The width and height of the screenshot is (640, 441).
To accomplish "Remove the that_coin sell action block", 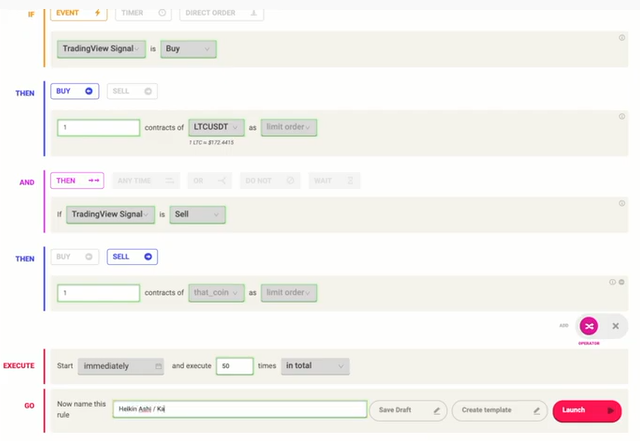I will tap(621, 282).
